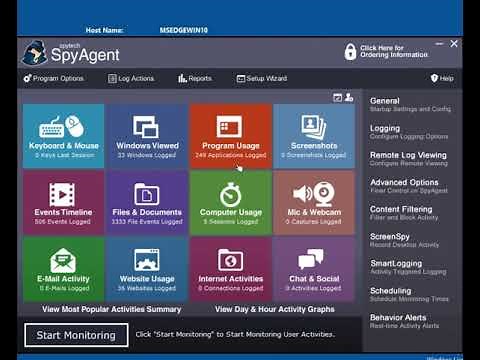Open the Chat & Social tile
Image resolution: width=480 pixels, height=360 pixels.
pyautogui.click(x=314, y=269)
